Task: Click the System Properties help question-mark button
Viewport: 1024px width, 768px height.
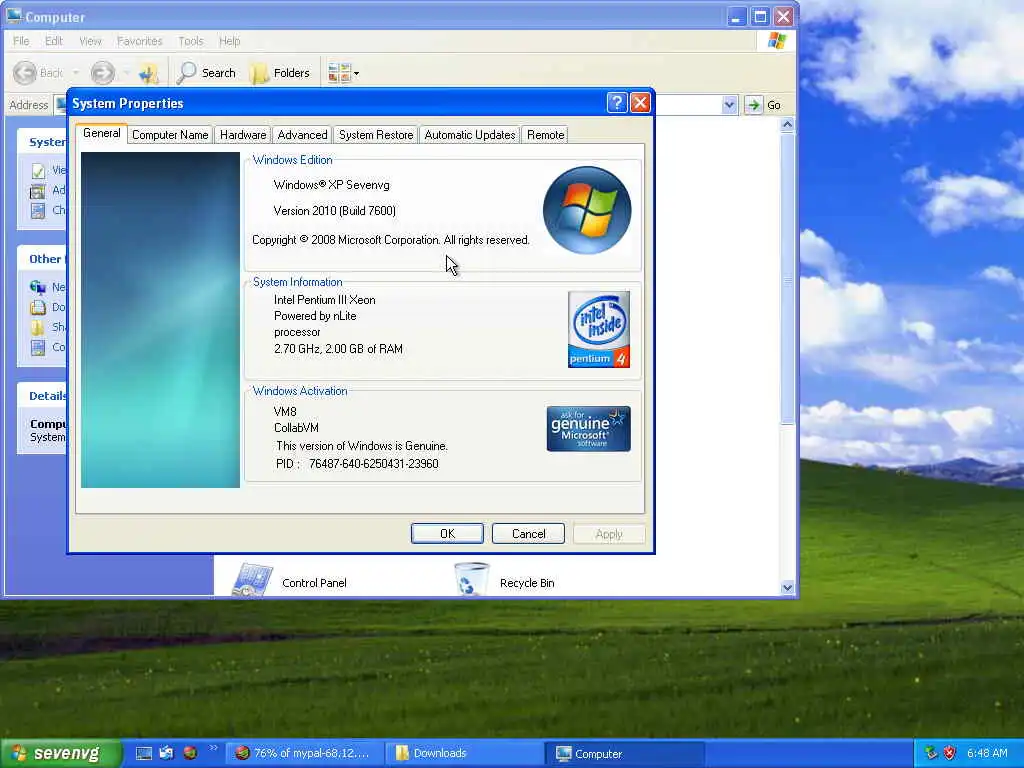Action: tap(617, 103)
